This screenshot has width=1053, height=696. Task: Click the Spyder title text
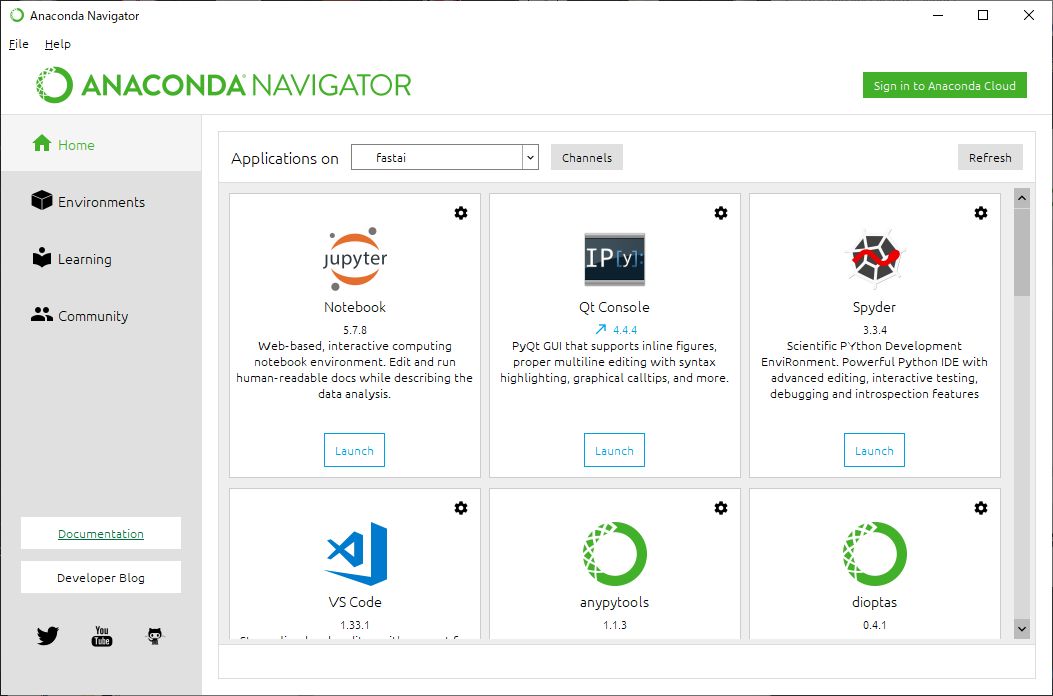(874, 307)
